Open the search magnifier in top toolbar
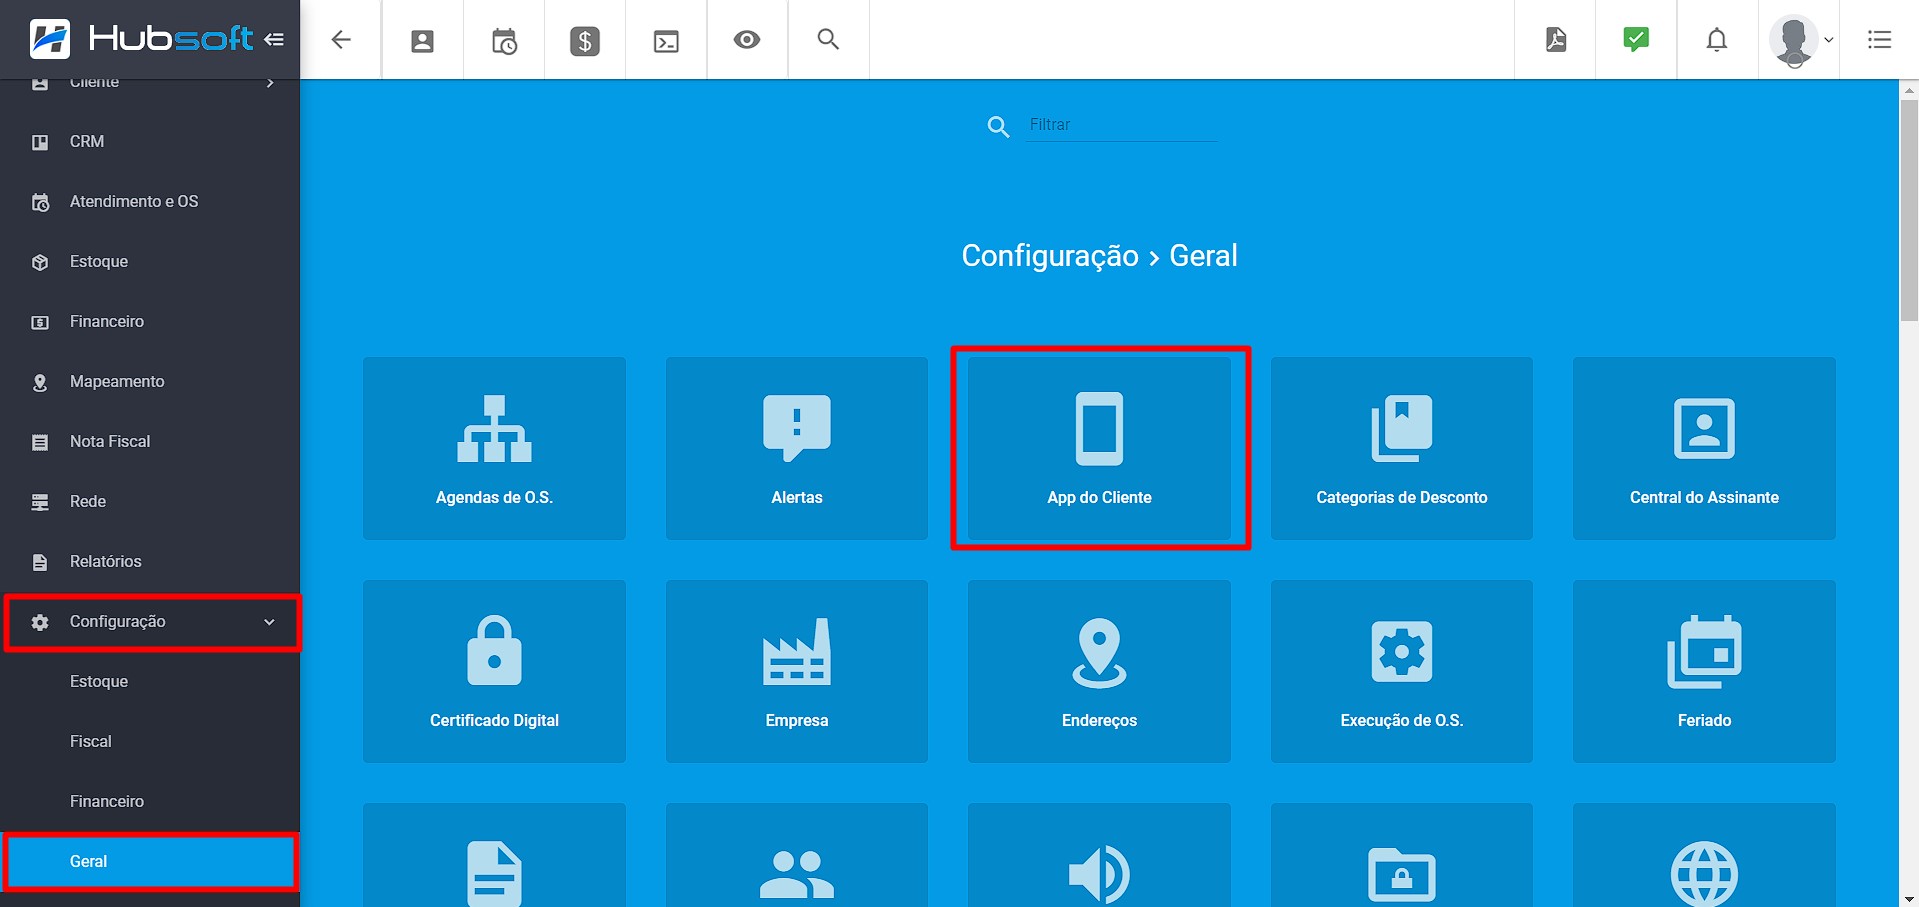The height and width of the screenshot is (907, 1919). coord(828,39)
